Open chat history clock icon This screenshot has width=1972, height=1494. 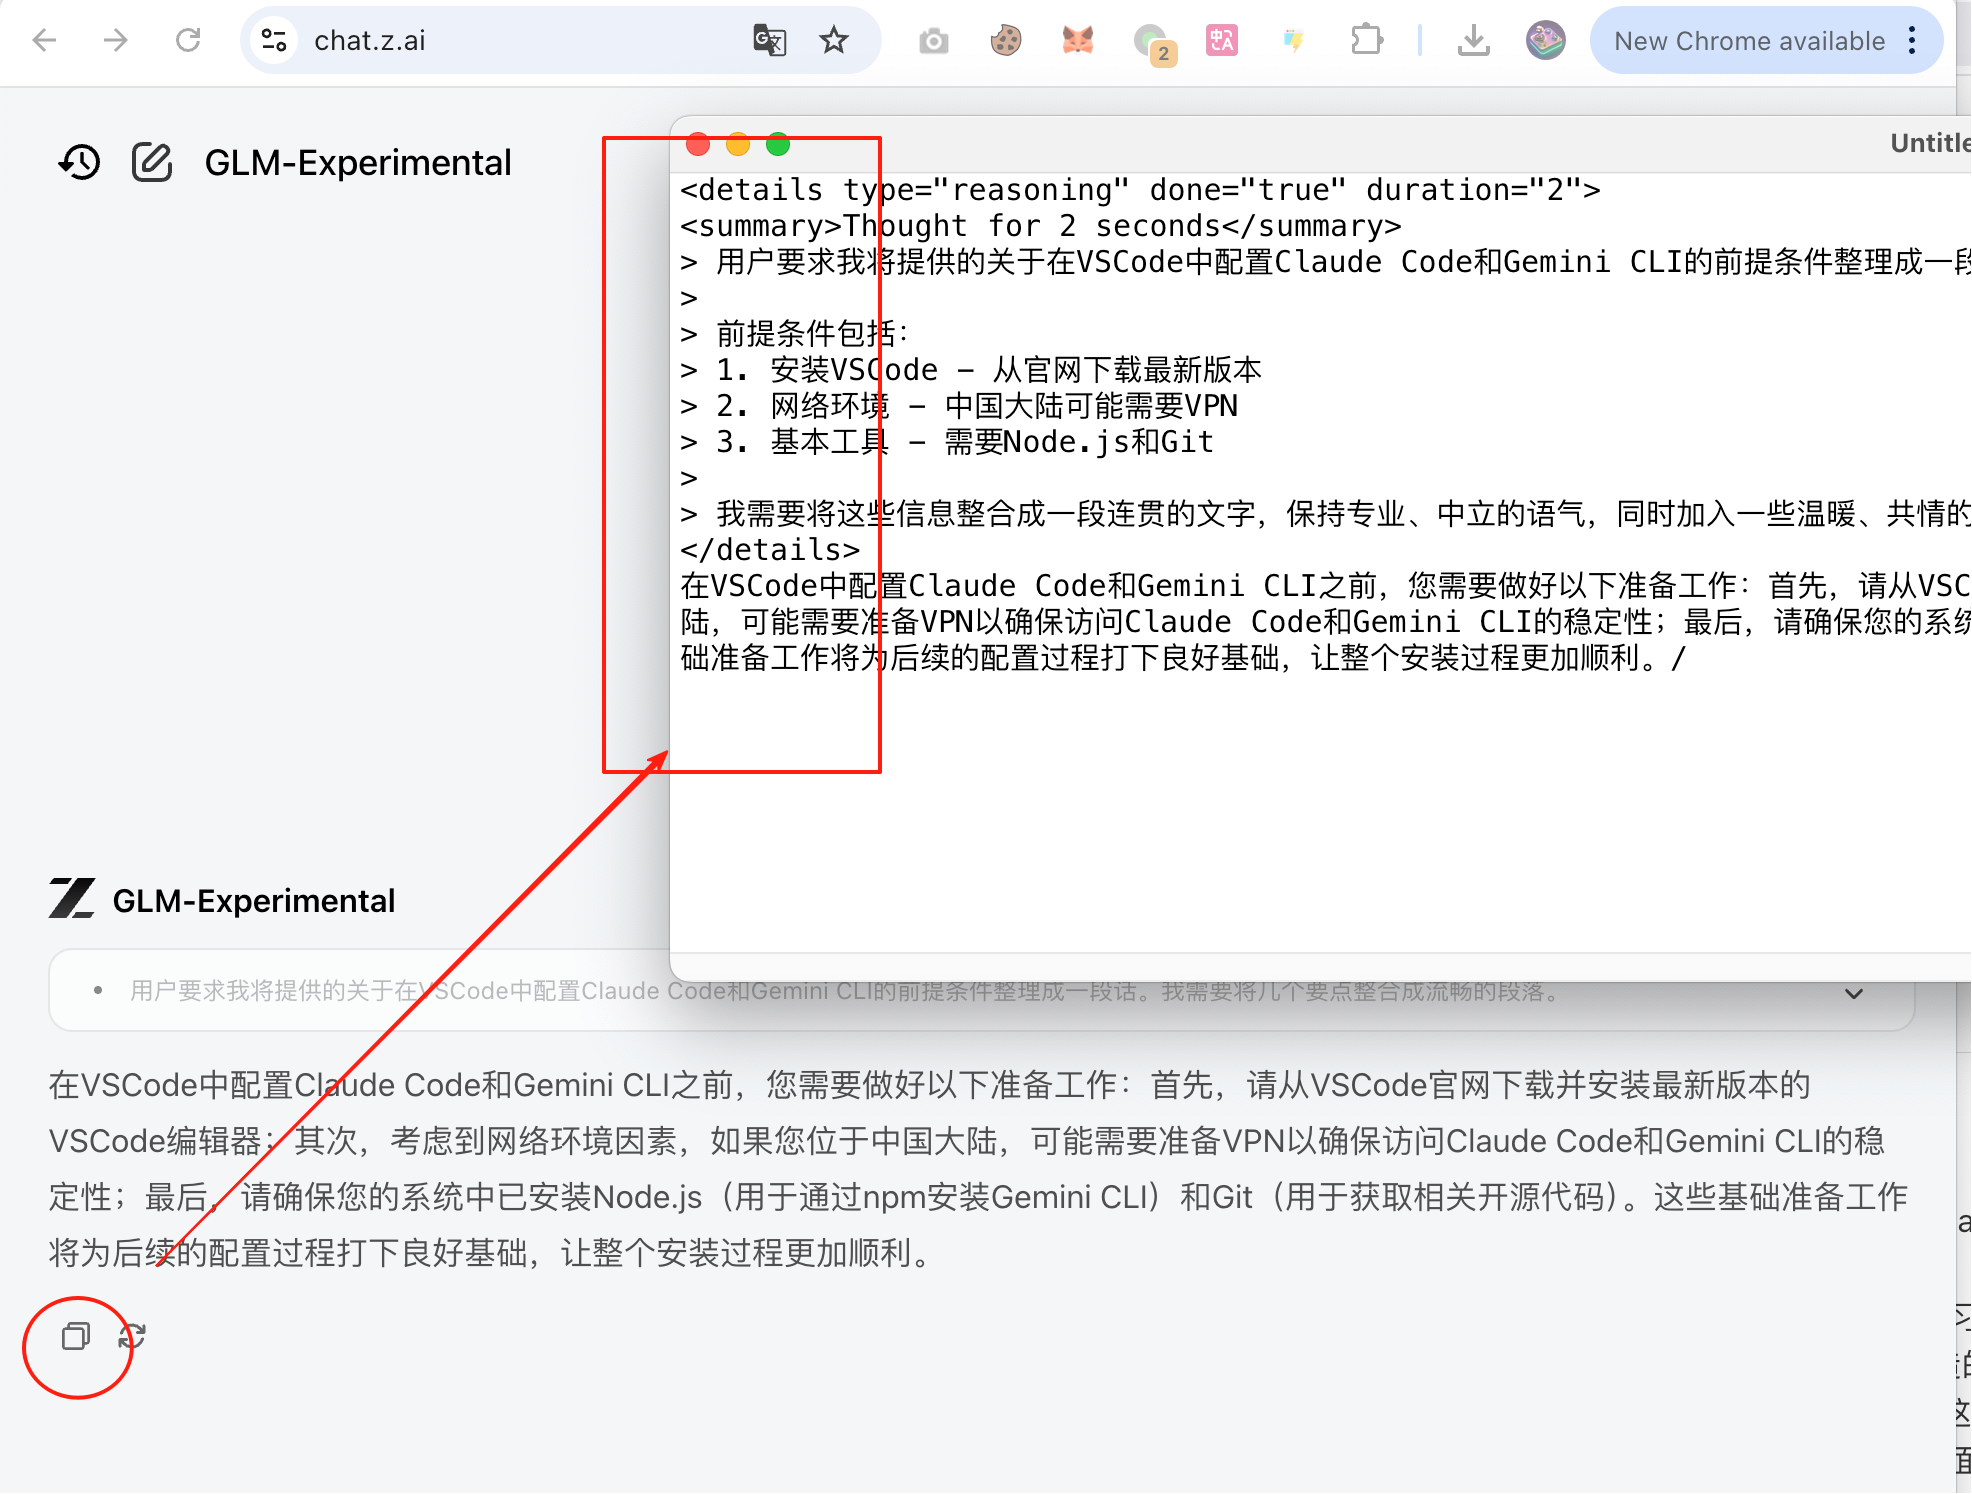(79, 162)
